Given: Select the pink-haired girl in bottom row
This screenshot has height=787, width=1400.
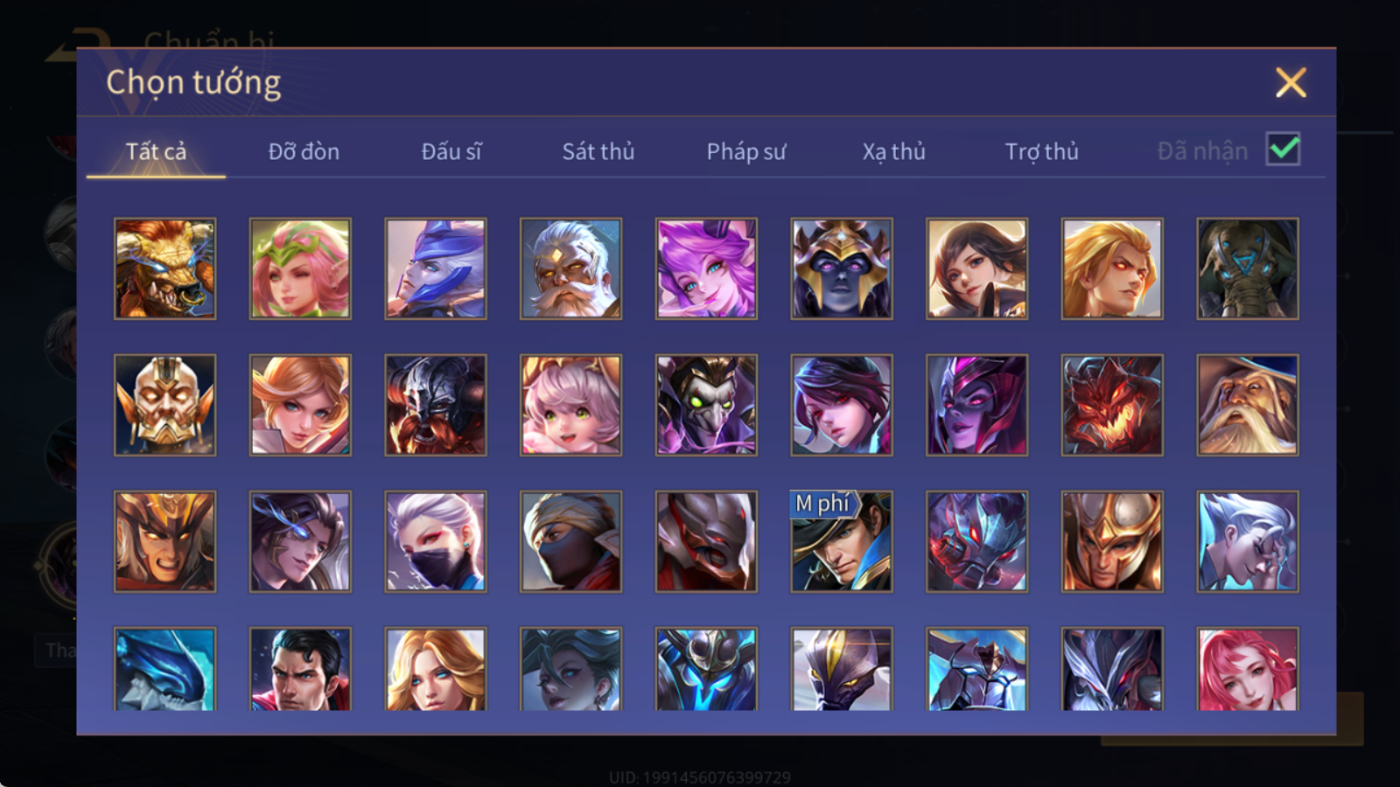Looking at the screenshot, I should [1248, 669].
